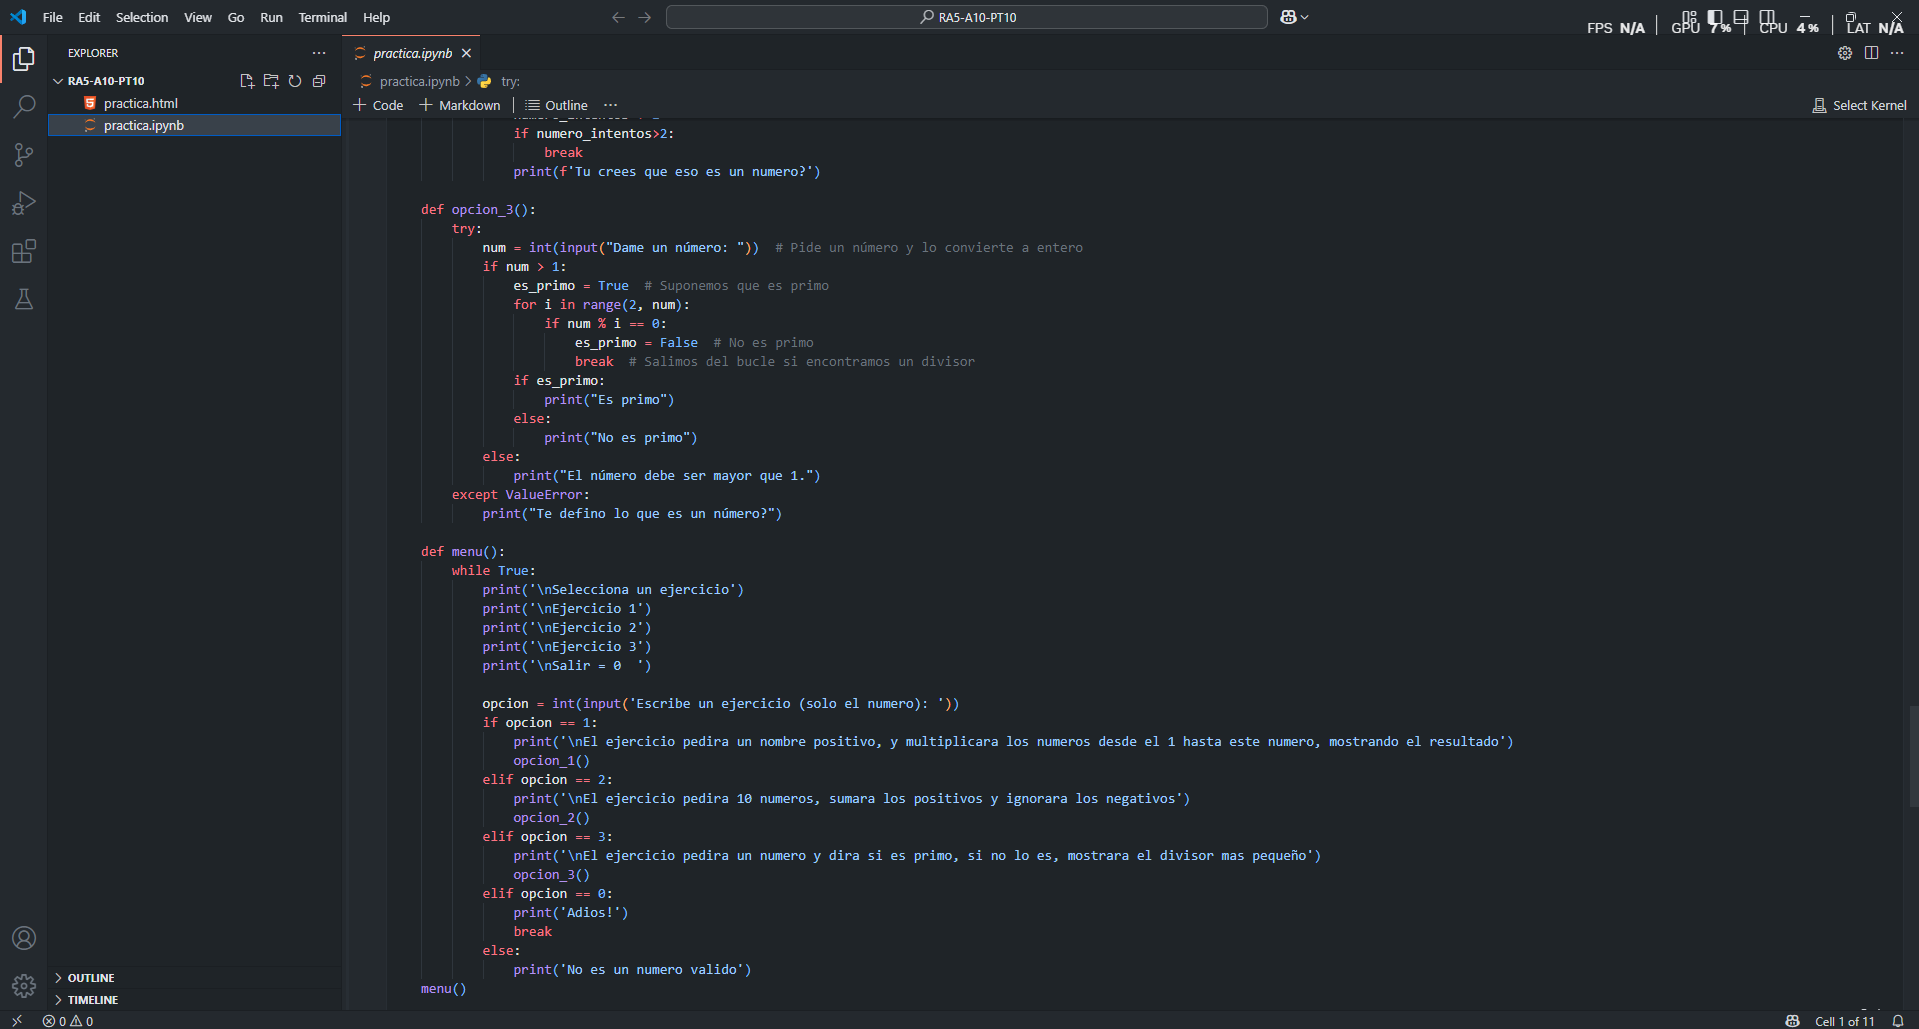Expand the TIMELINE section
Image resolution: width=1919 pixels, height=1029 pixels.
(93, 1000)
